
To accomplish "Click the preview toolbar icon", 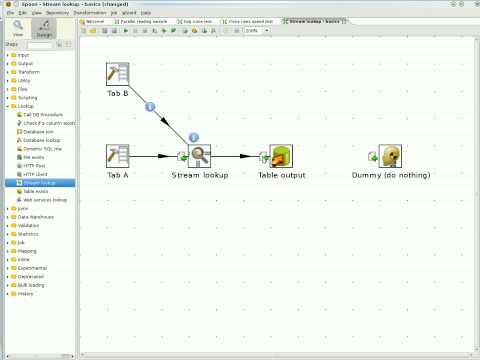I will tap(155, 31).
